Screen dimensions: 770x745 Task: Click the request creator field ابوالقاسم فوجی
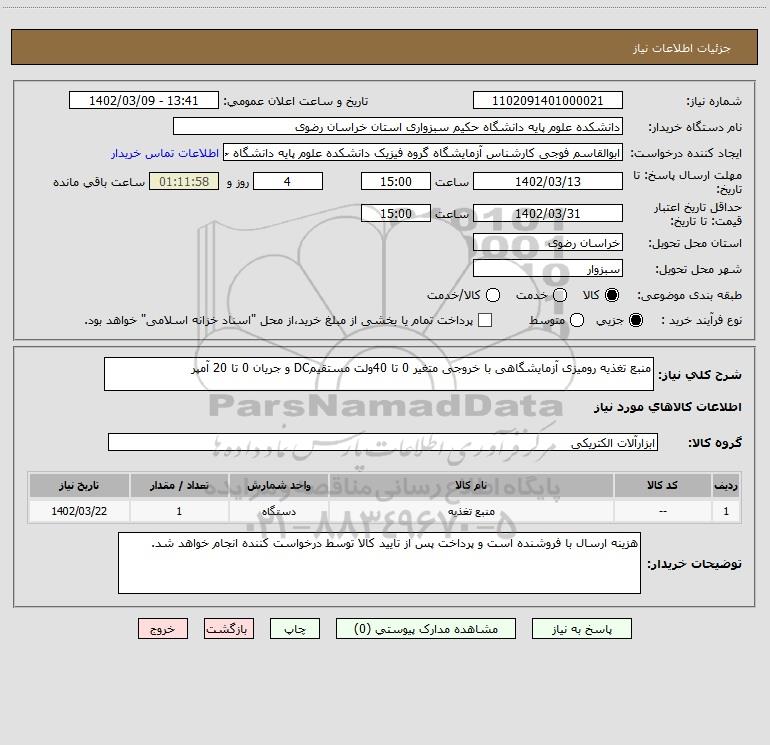point(423,153)
